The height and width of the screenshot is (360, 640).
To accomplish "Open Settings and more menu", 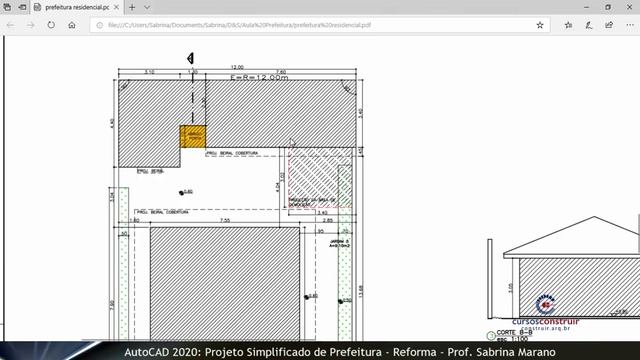I will [630, 25].
